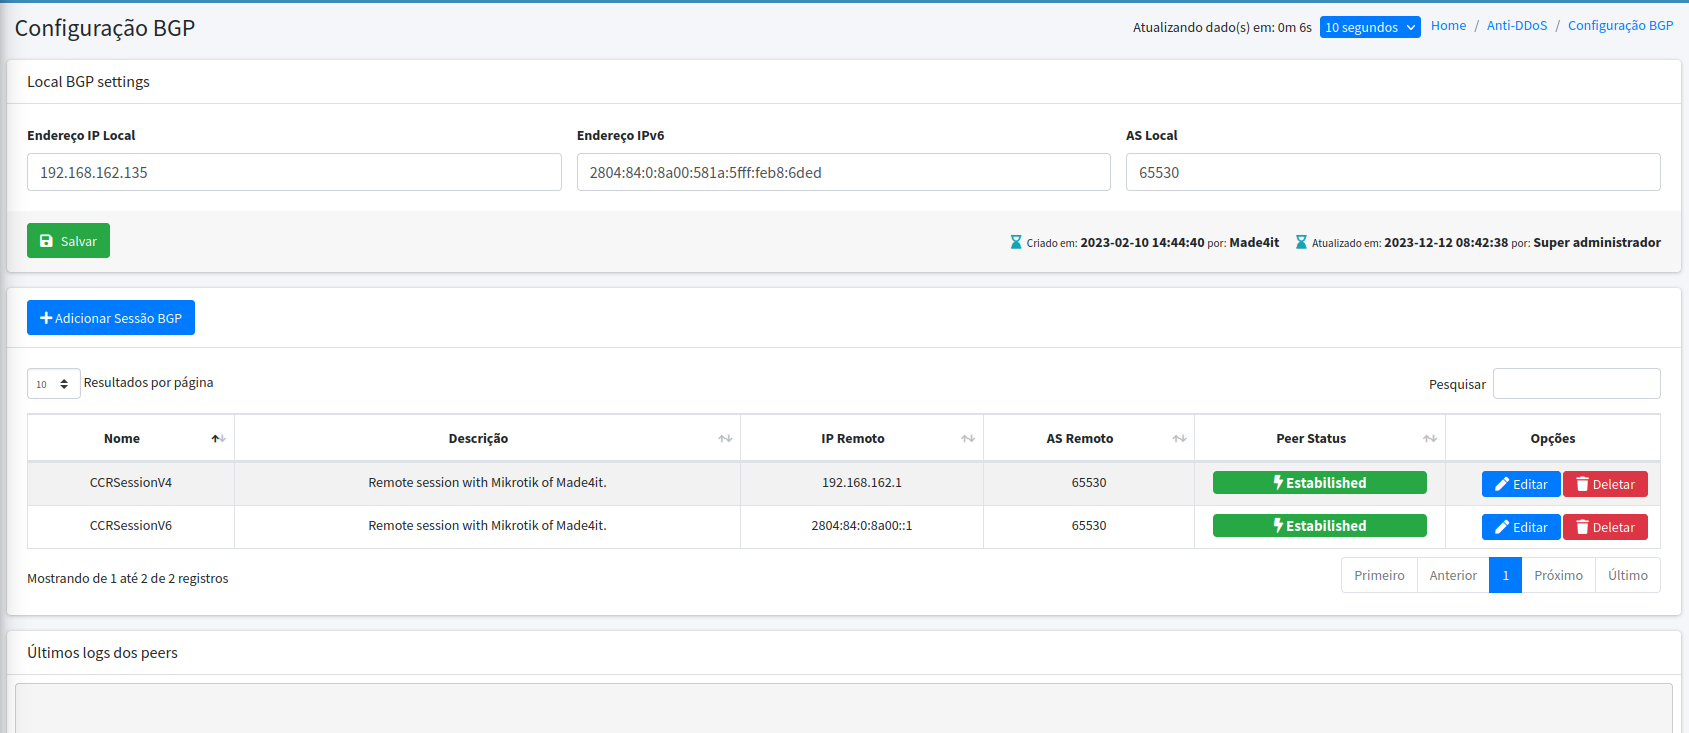Select pagination page 1
The image size is (1689, 733).
tap(1505, 575)
